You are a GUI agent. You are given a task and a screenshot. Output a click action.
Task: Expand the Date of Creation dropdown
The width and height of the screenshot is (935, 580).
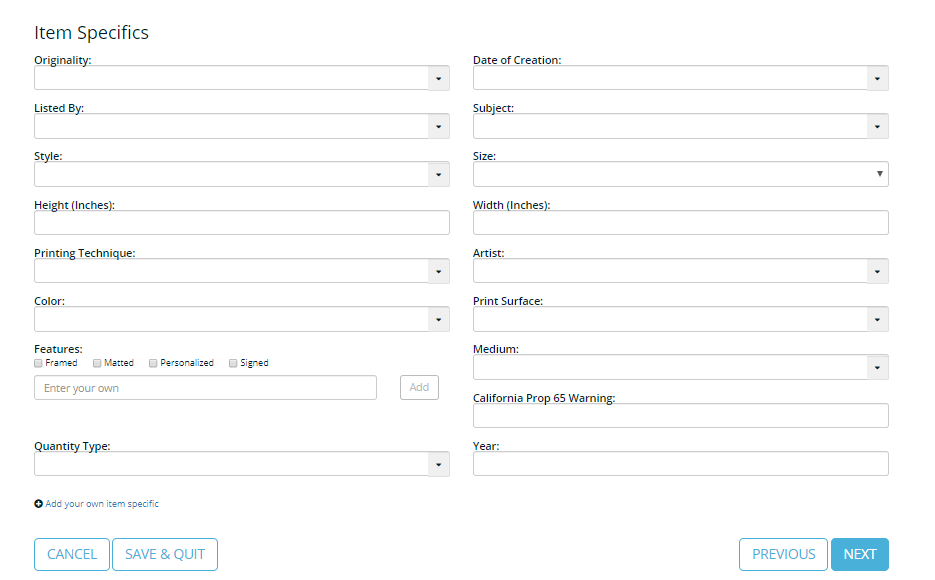point(877,79)
